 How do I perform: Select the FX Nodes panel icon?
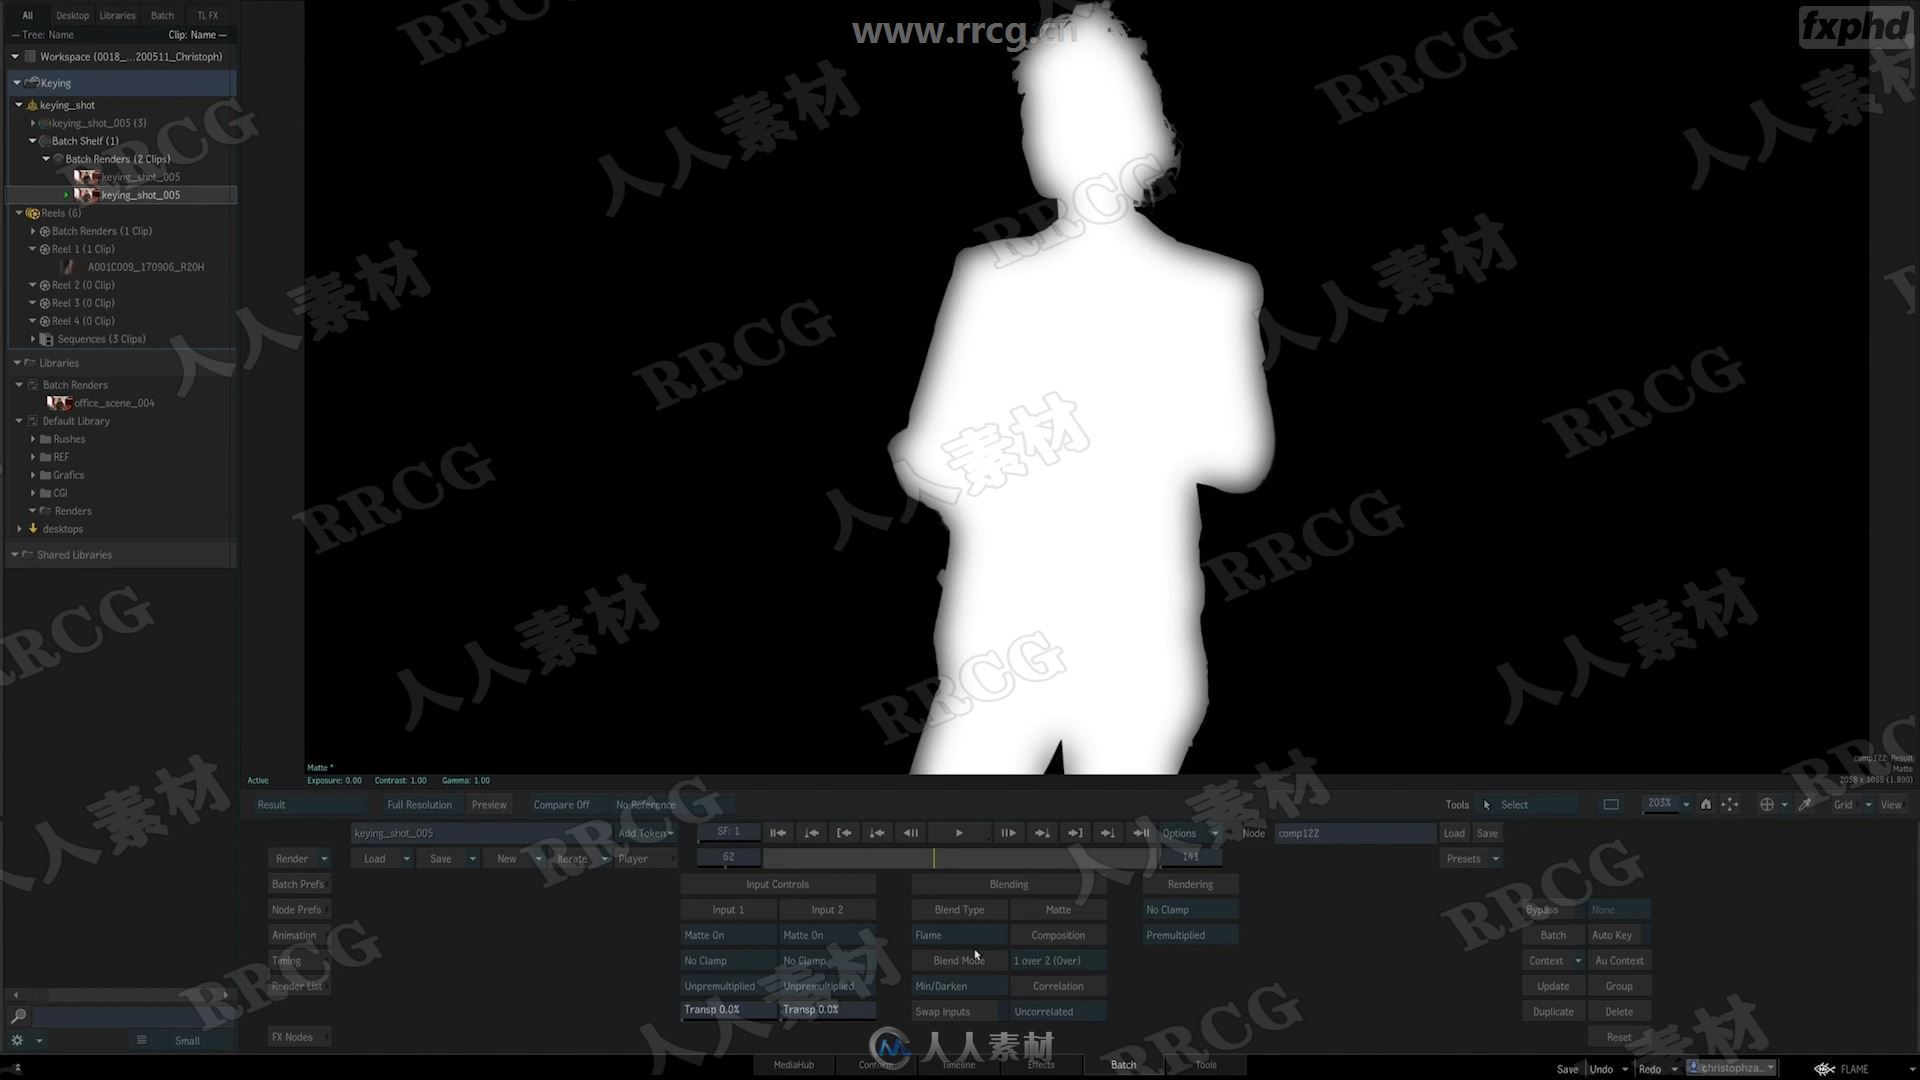(x=291, y=1036)
